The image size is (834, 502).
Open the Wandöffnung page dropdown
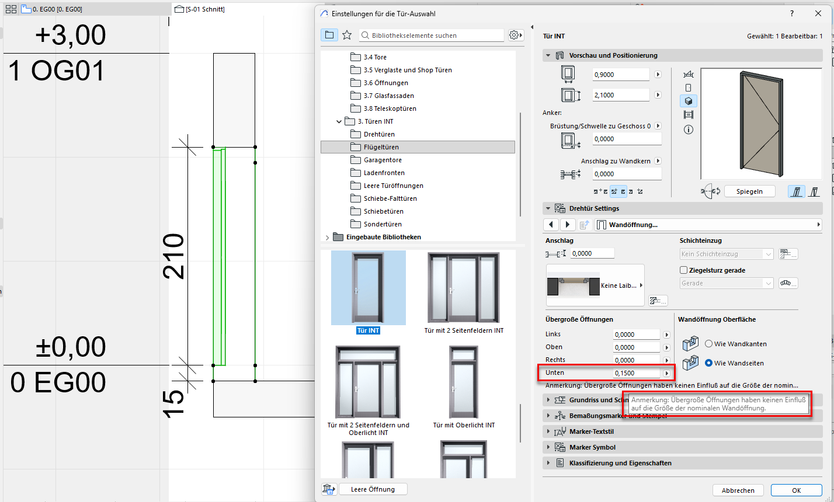[708, 225]
